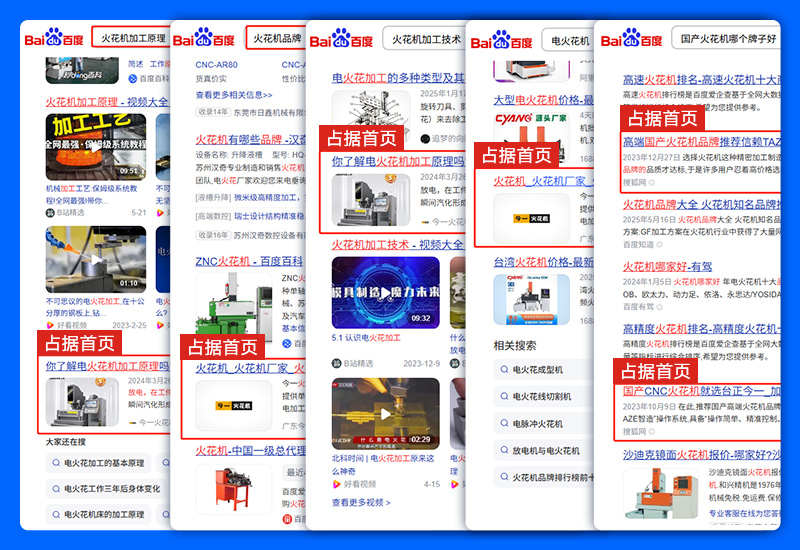Click the magnifier icon next to 电火花加工的基本原理

(x=56, y=463)
